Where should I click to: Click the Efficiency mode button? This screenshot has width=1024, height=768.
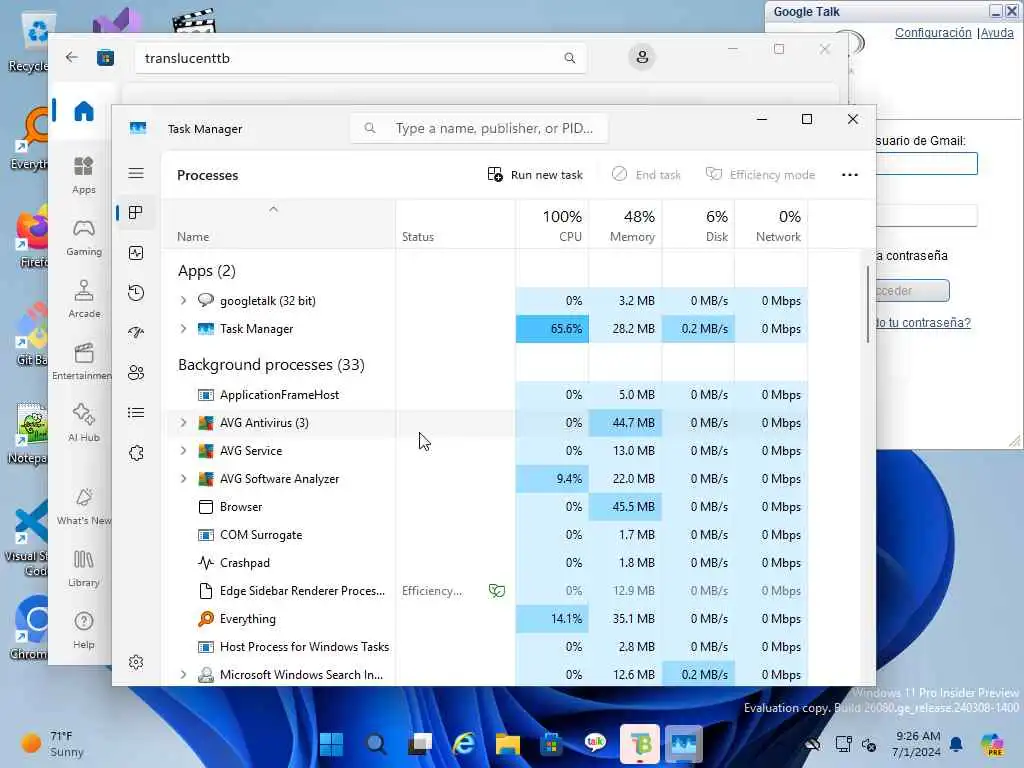tap(760, 174)
